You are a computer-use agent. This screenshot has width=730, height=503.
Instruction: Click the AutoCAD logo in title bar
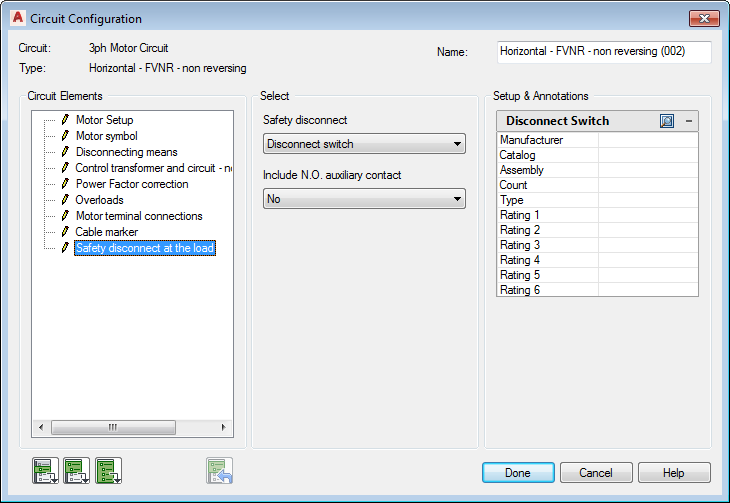pos(16,18)
